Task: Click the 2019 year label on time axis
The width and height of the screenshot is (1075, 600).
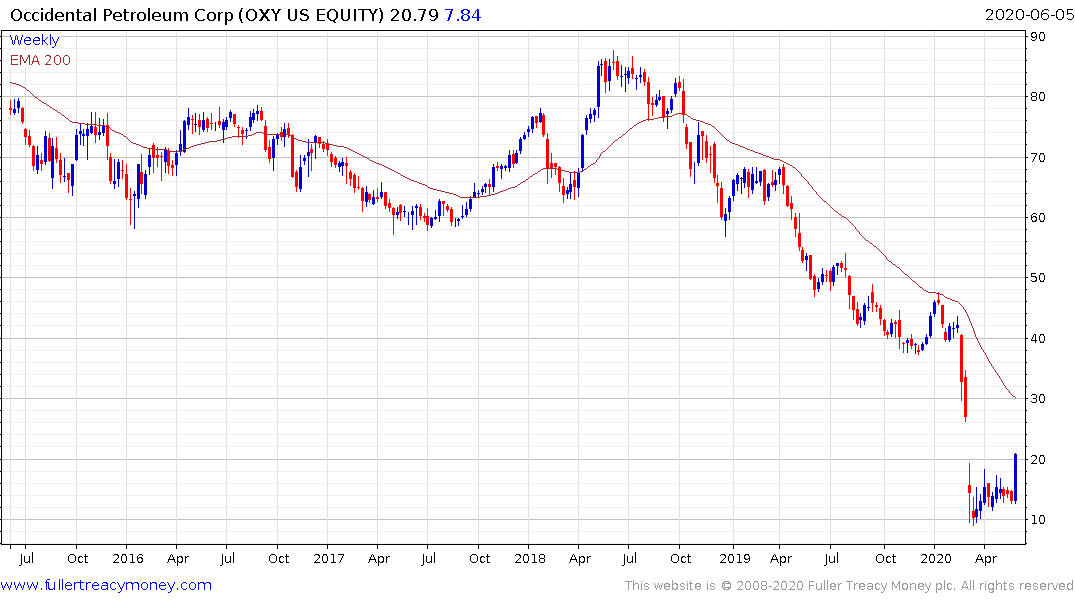Action: [735, 558]
